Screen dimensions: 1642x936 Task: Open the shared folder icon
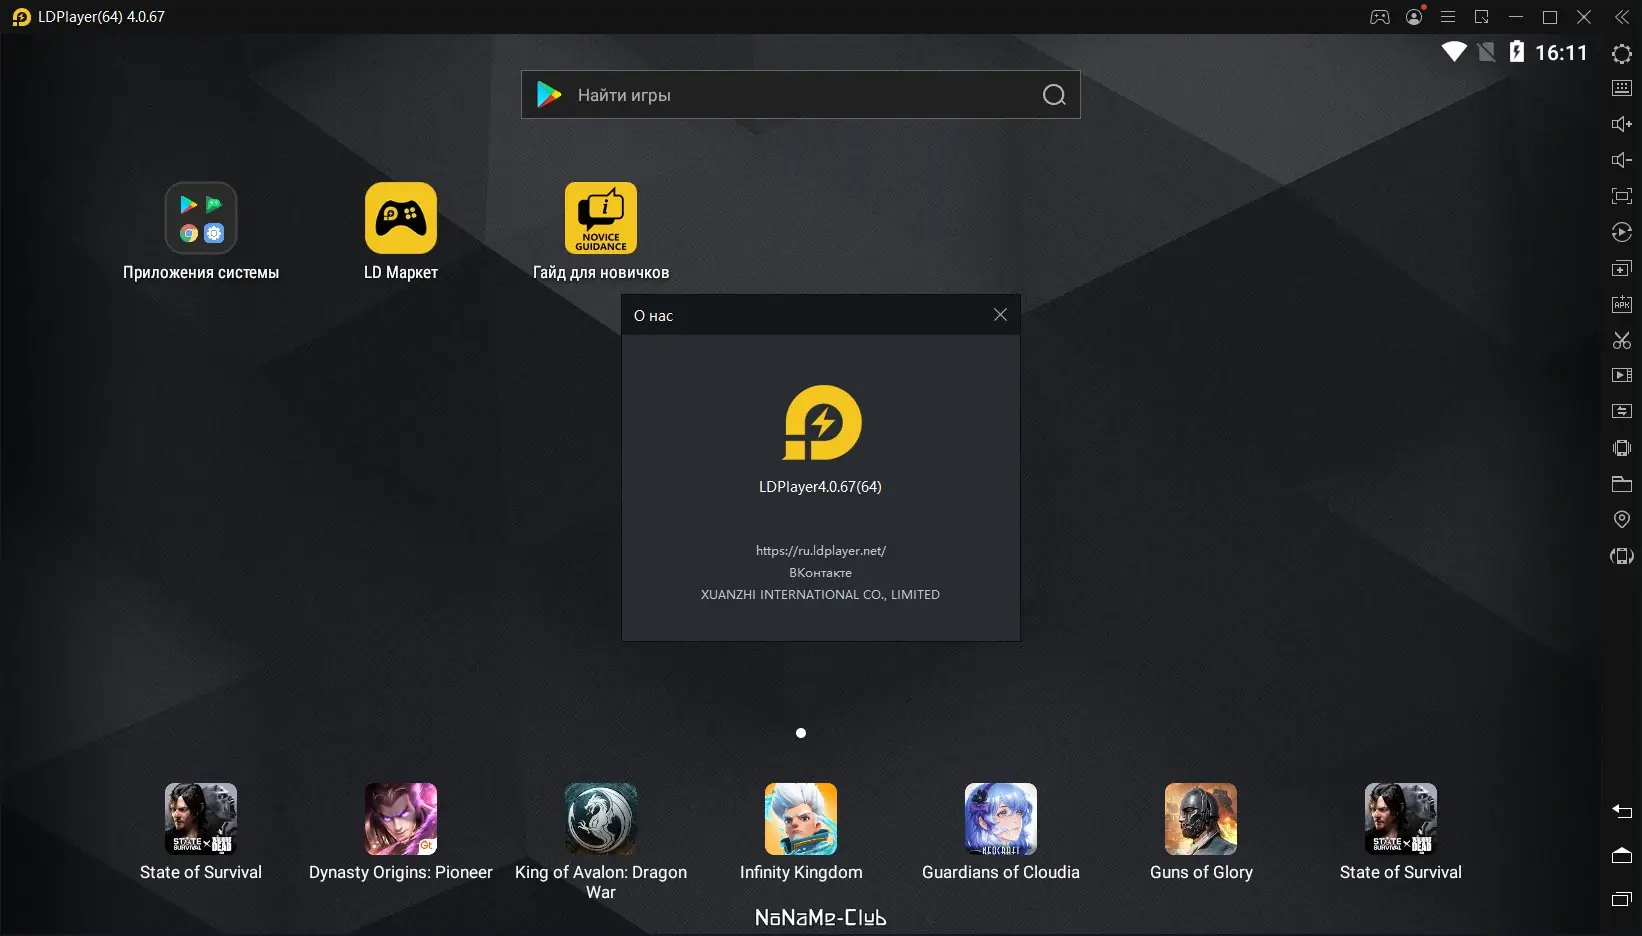(1622, 484)
